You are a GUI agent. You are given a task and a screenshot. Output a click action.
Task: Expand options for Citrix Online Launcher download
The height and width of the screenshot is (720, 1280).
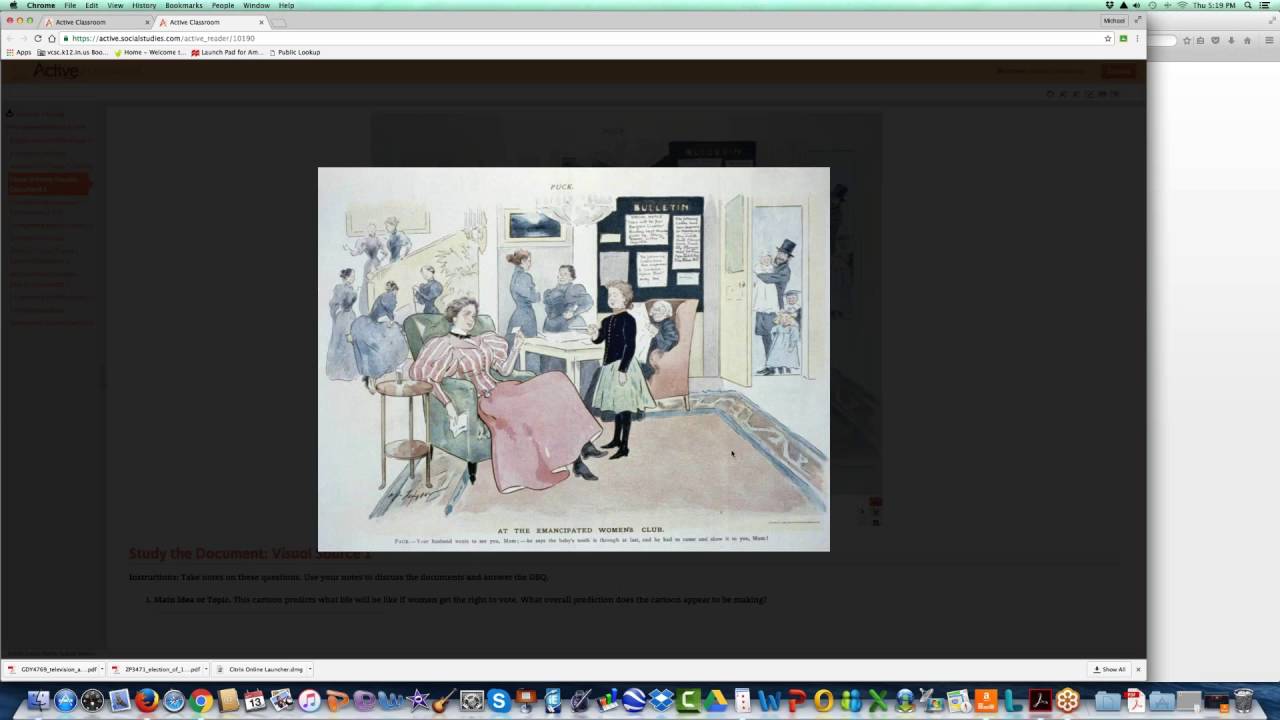pos(309,669)
